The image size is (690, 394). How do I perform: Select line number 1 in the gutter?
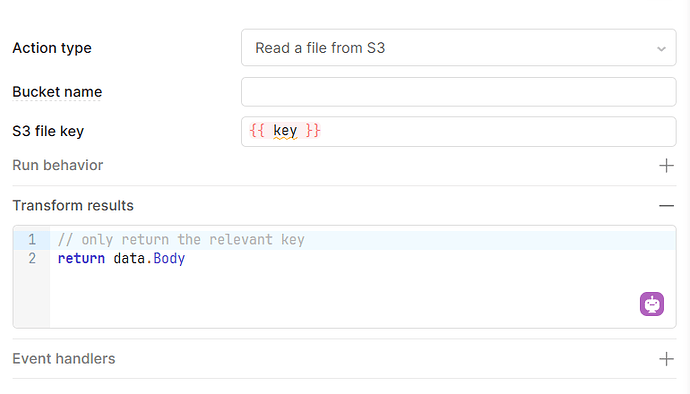pos(32,239)
